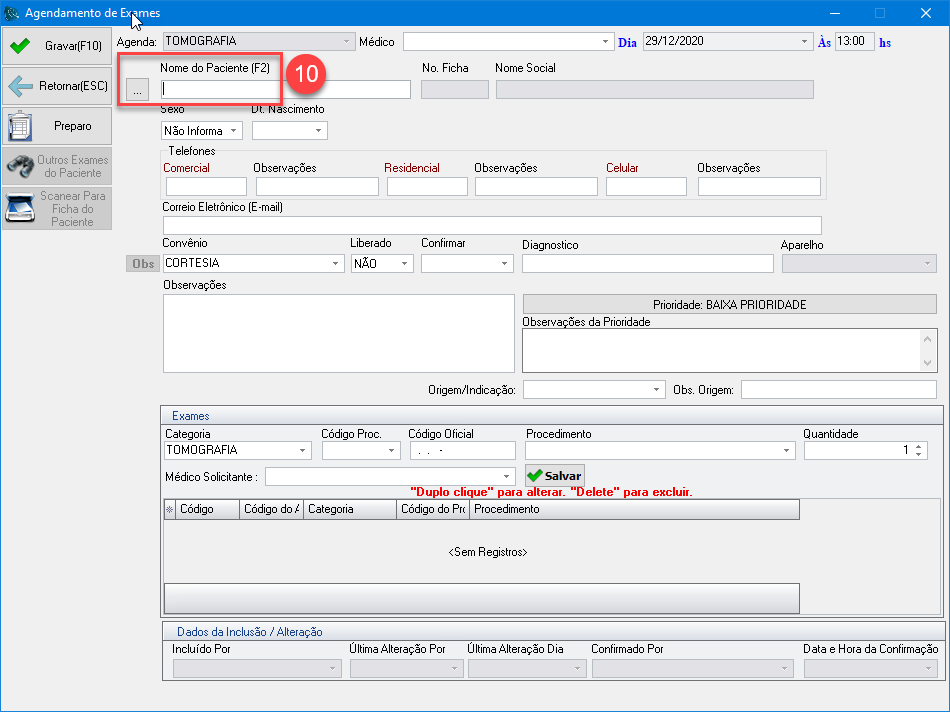Screen dimensions: 950x712
Task: Click the ellipsis patient search button
Action: click(x=137, y=90)
